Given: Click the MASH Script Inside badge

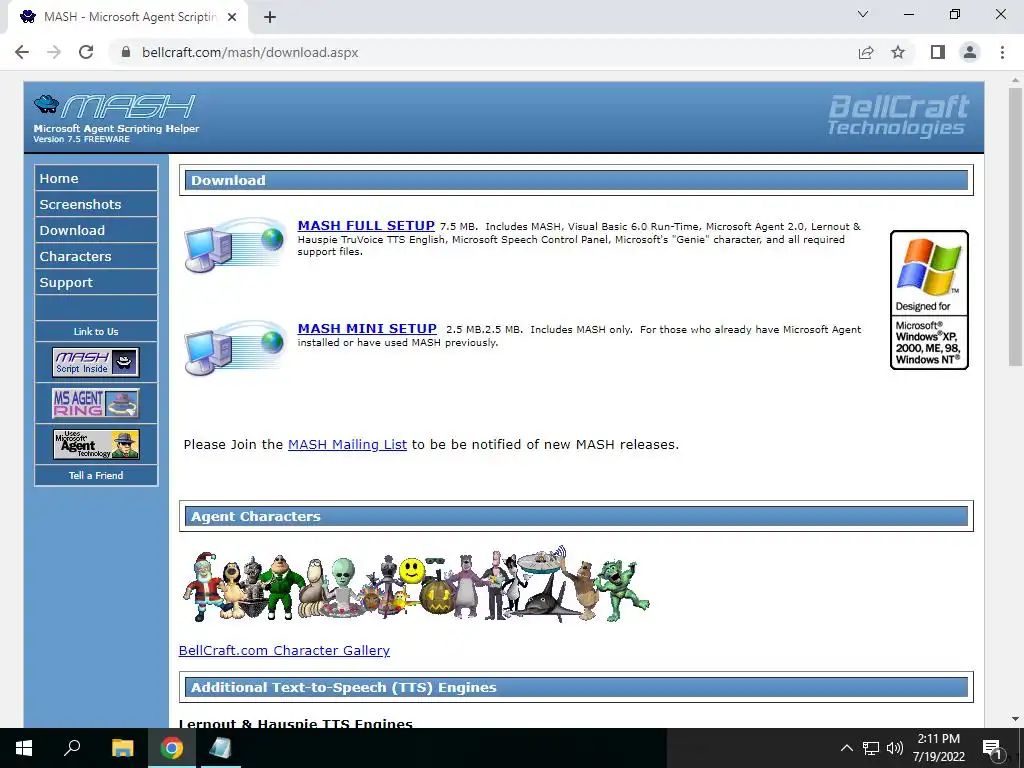Looking at the screenshot, I should point(96,362).
